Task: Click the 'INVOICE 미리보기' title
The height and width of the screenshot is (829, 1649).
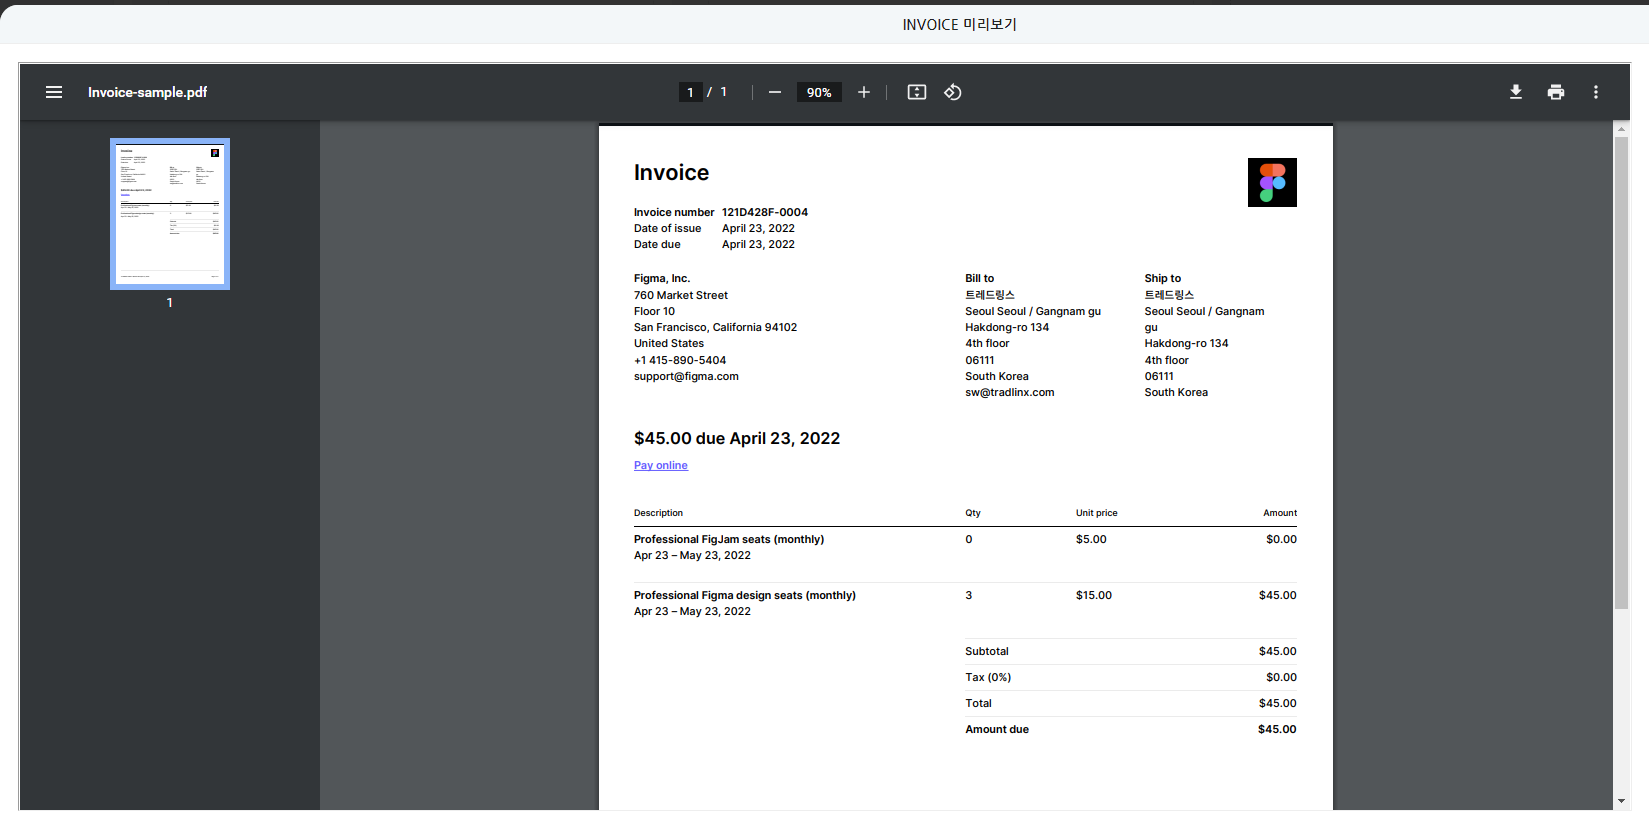Action: point(959,24)
